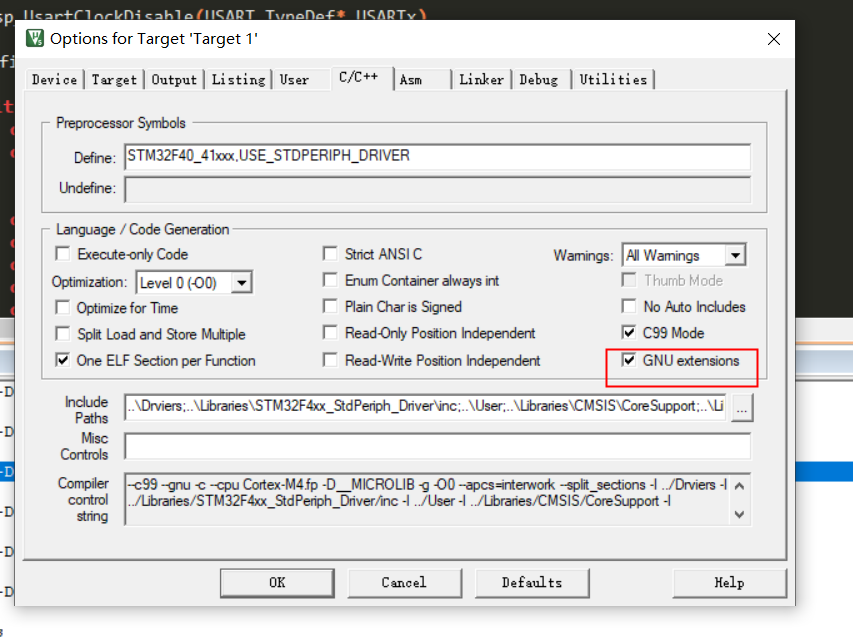Open Include Paths browse dialog
The height and width of the screenshot is (638, 853).
(742, 408)
